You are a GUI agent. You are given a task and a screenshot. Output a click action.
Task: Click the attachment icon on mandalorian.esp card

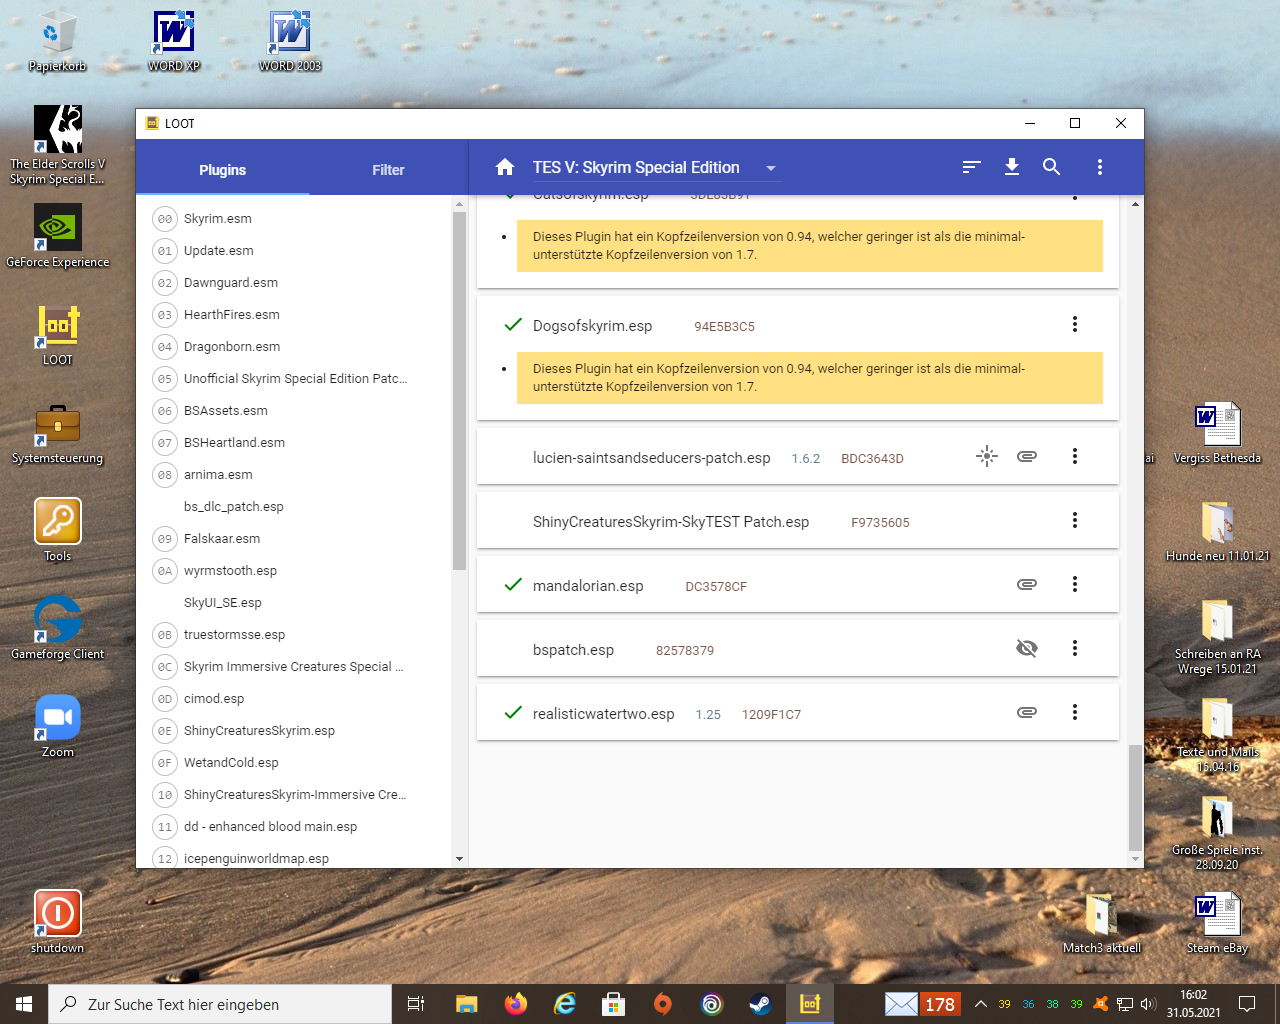(x=1027, y=585)
